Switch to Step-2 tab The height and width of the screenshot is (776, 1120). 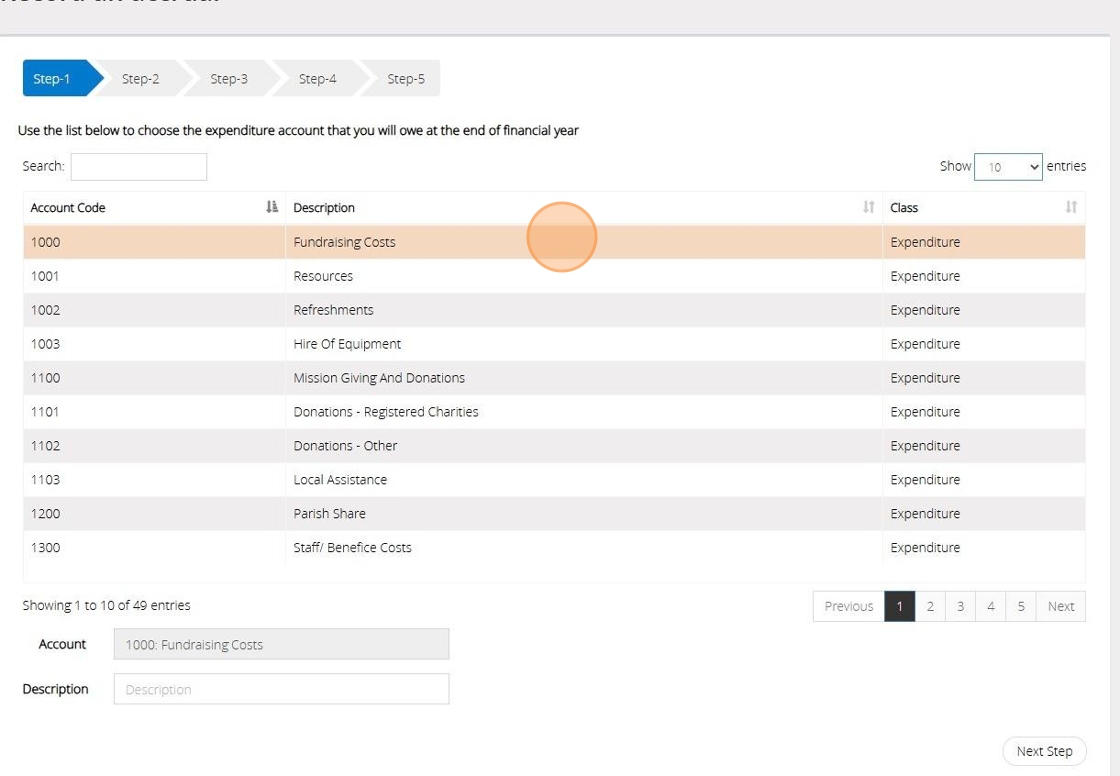coord(141,79)
